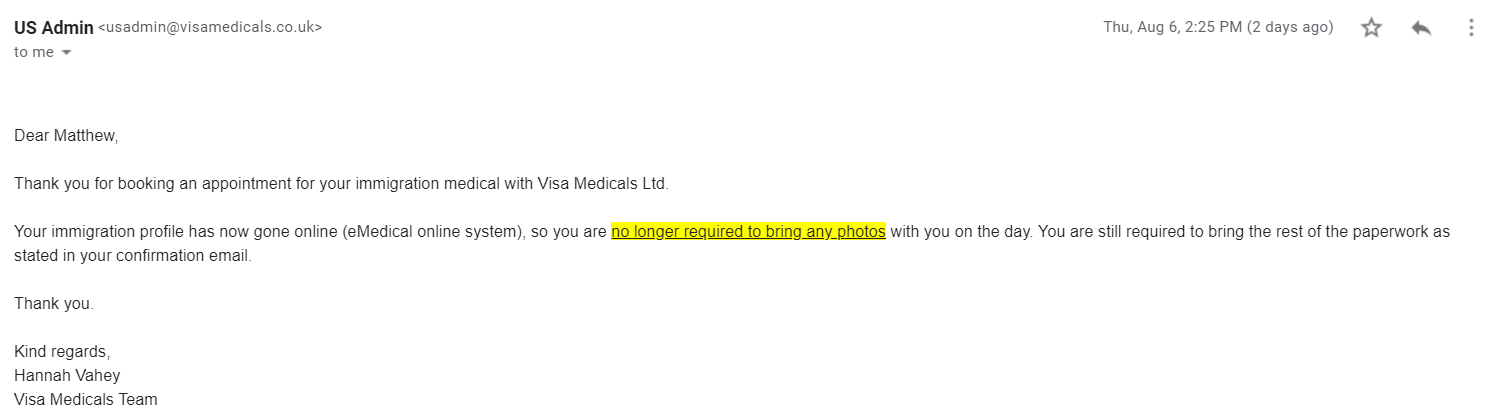The height and width of the screenshot is (416, 1510).
Task: Click the yellow highlighted "no longer required" text
Action: click(748, 232)
